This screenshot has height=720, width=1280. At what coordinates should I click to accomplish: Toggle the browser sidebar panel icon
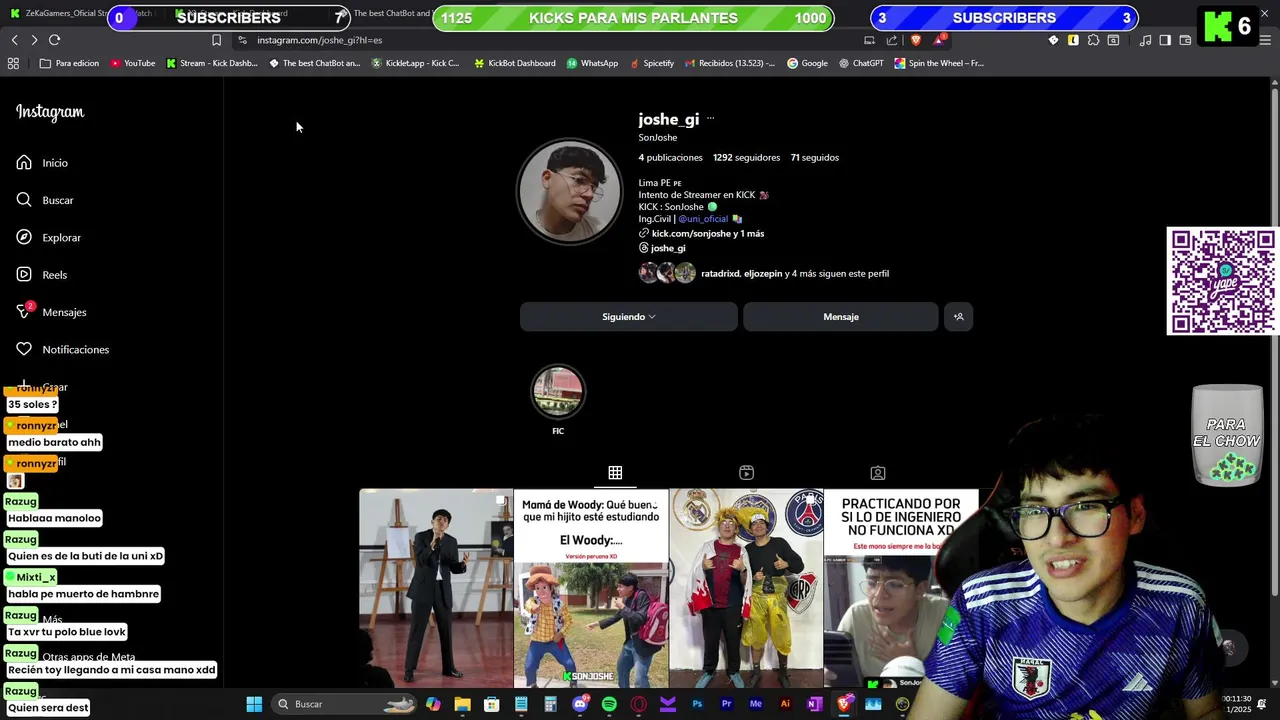coord(1165,40)
